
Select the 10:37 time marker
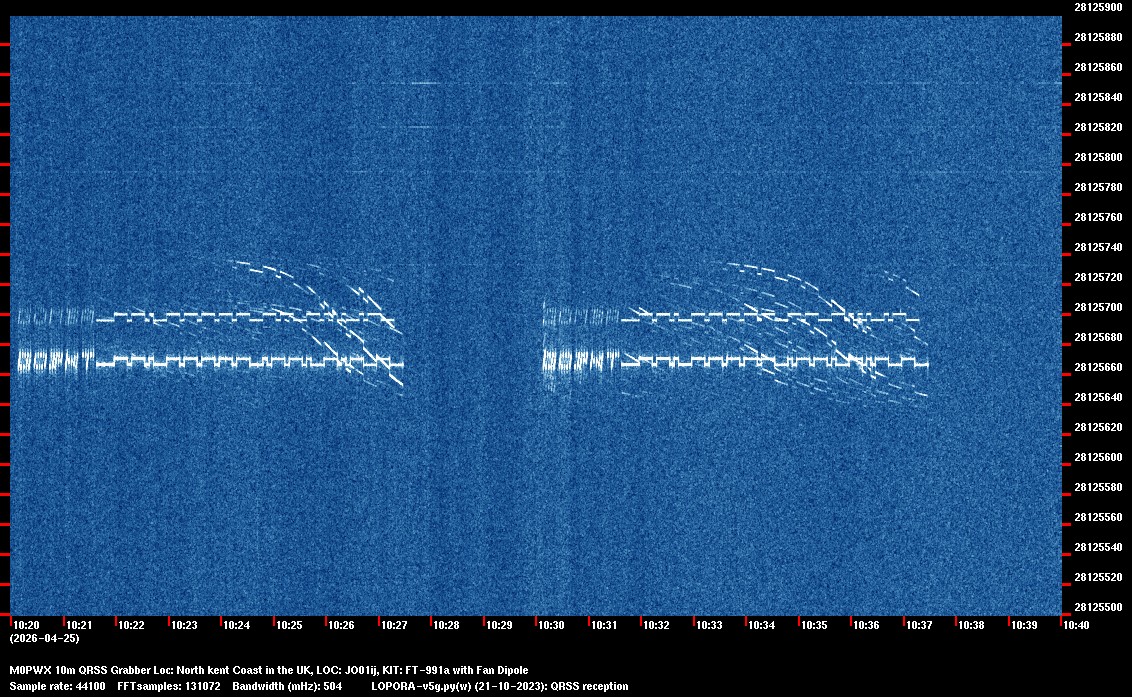pyautogui.click(x=918, y=625)
